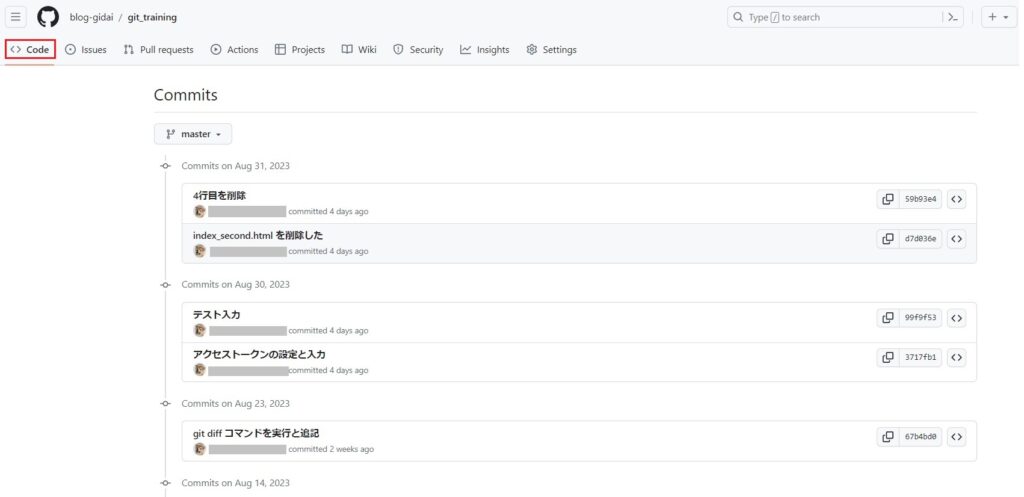Click commit hash 67b4bd0 button
This screenshot has width=1024, height=497.
tap(921, 437)
